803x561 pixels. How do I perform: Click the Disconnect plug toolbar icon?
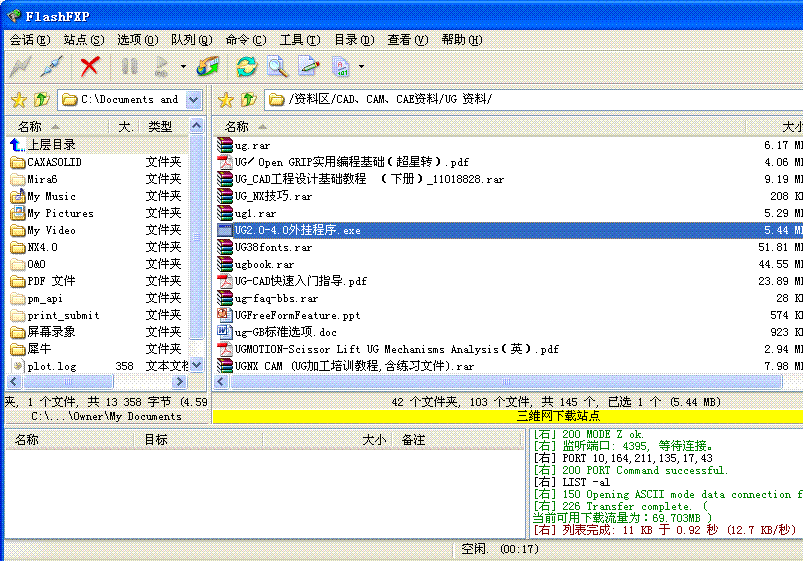pyautogui.click(x=52, y=67)
